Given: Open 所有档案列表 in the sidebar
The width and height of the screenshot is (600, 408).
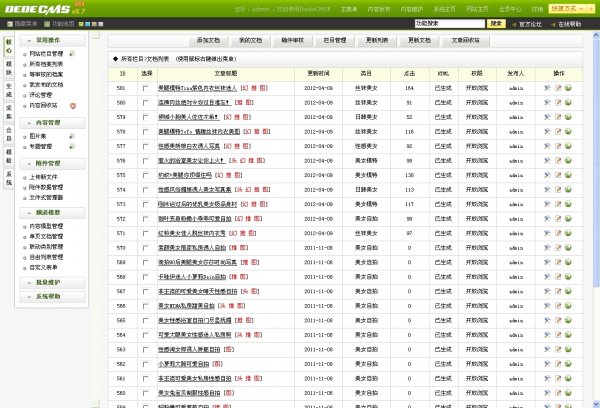Looking at the screenshot, I should point(46,64).
